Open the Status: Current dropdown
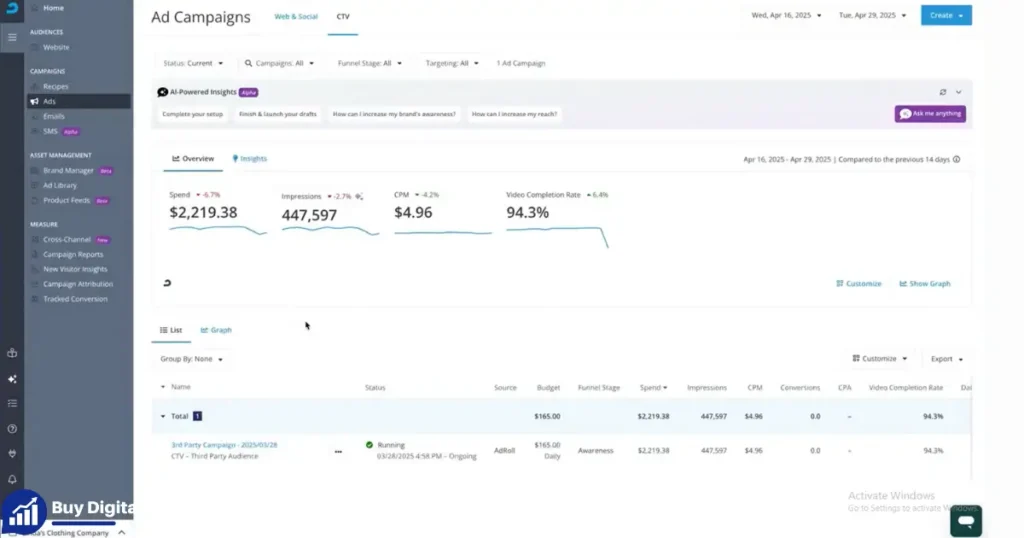The width and height of the screenshot is (1024, 538). click(x=193, y=63)
